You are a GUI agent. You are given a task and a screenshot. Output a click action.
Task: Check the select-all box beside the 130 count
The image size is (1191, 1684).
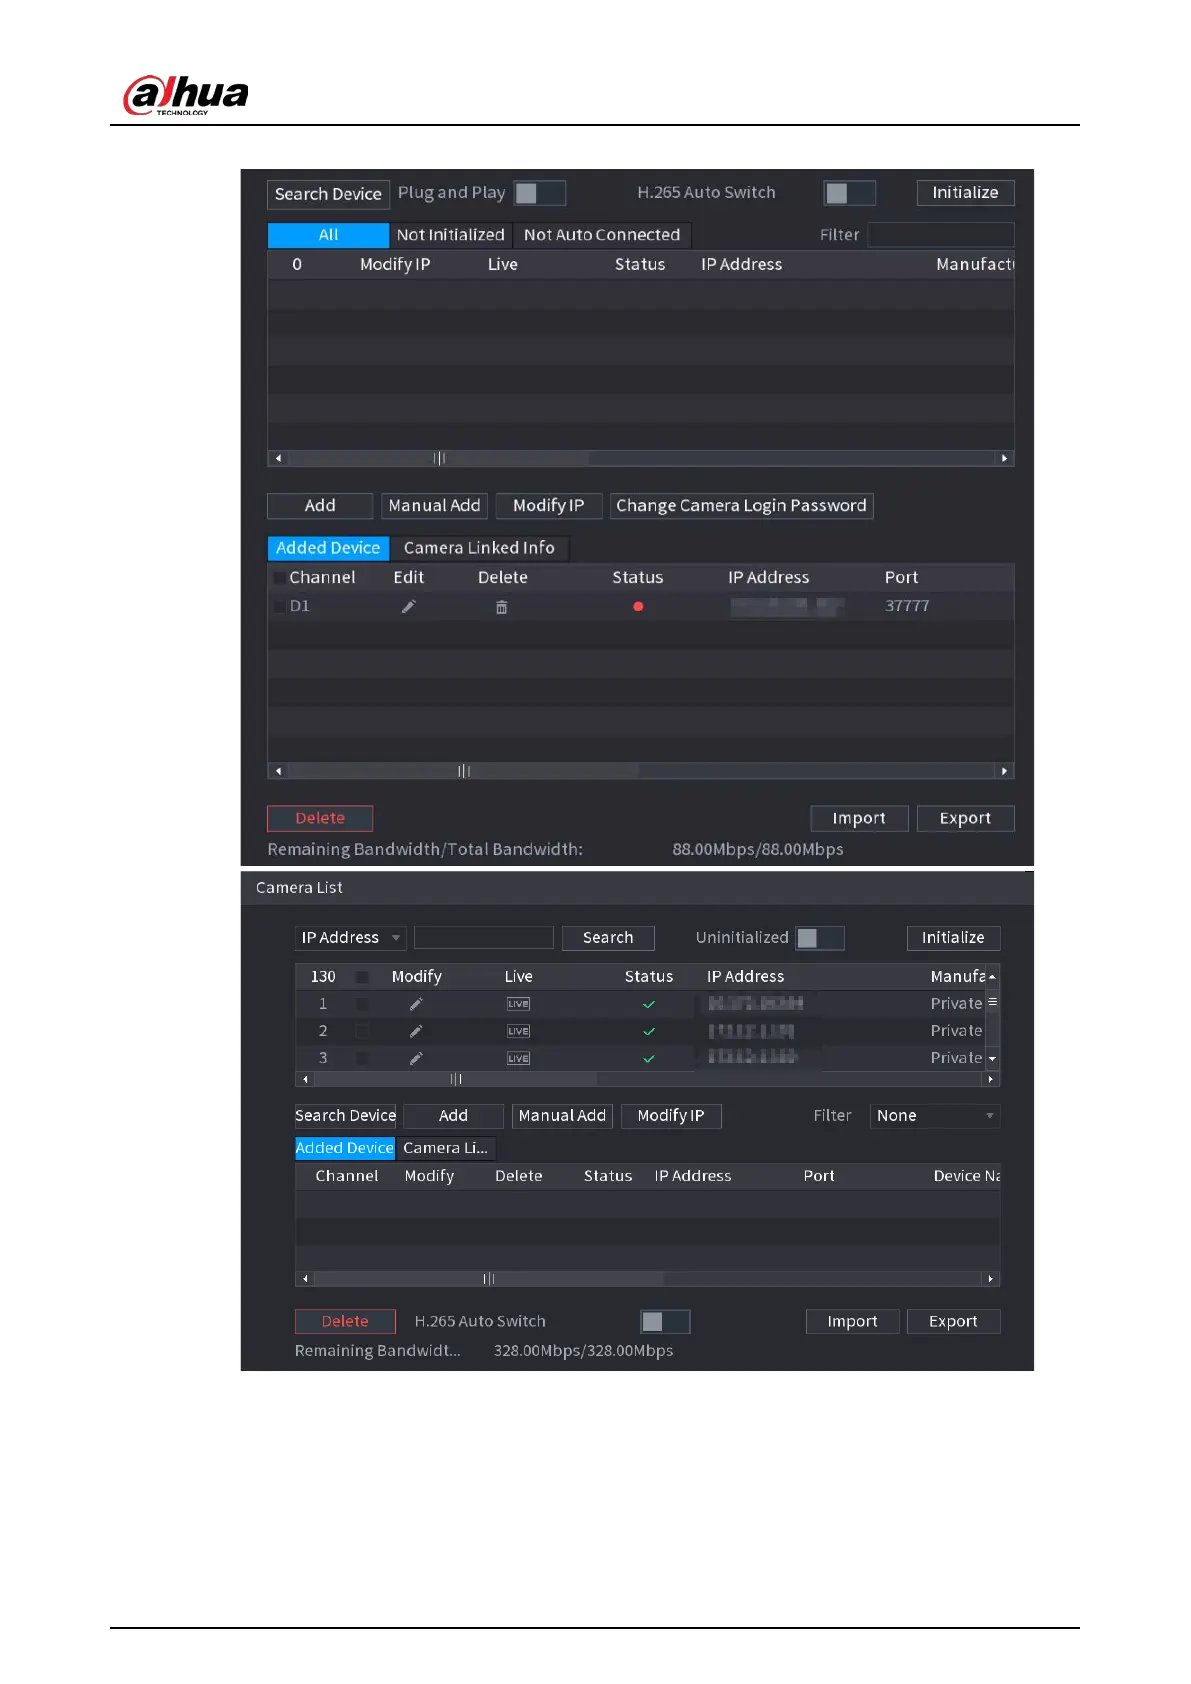[362, 977]
